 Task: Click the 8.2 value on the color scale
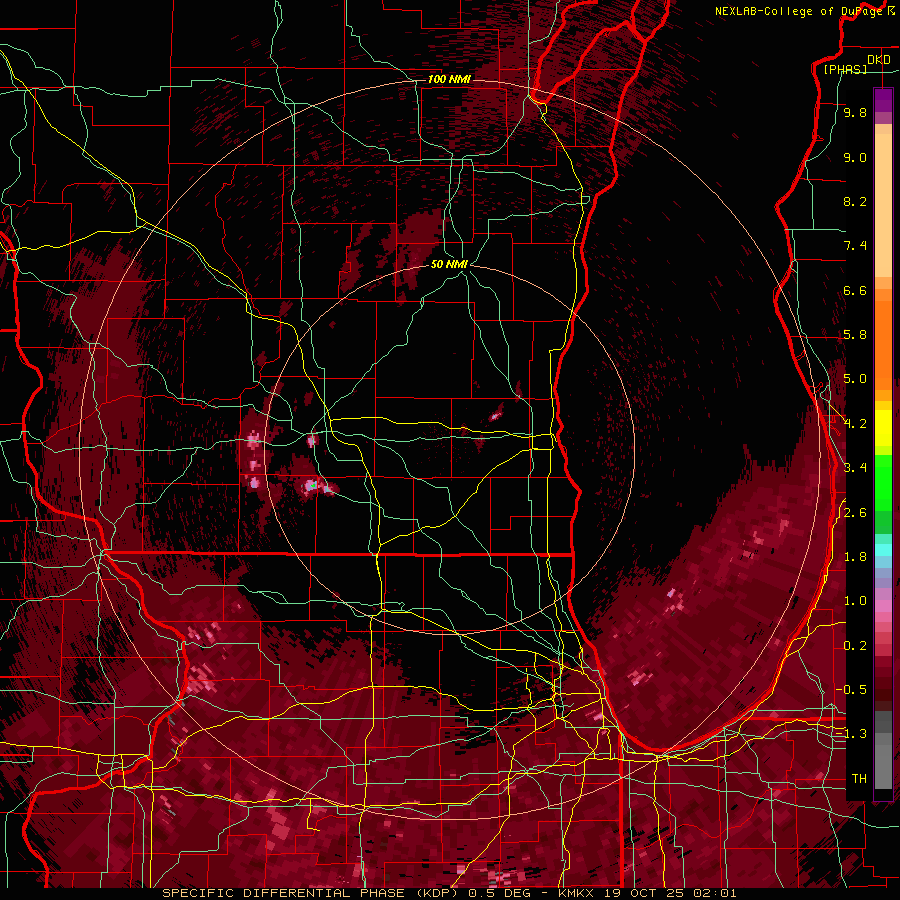point(855,201)
